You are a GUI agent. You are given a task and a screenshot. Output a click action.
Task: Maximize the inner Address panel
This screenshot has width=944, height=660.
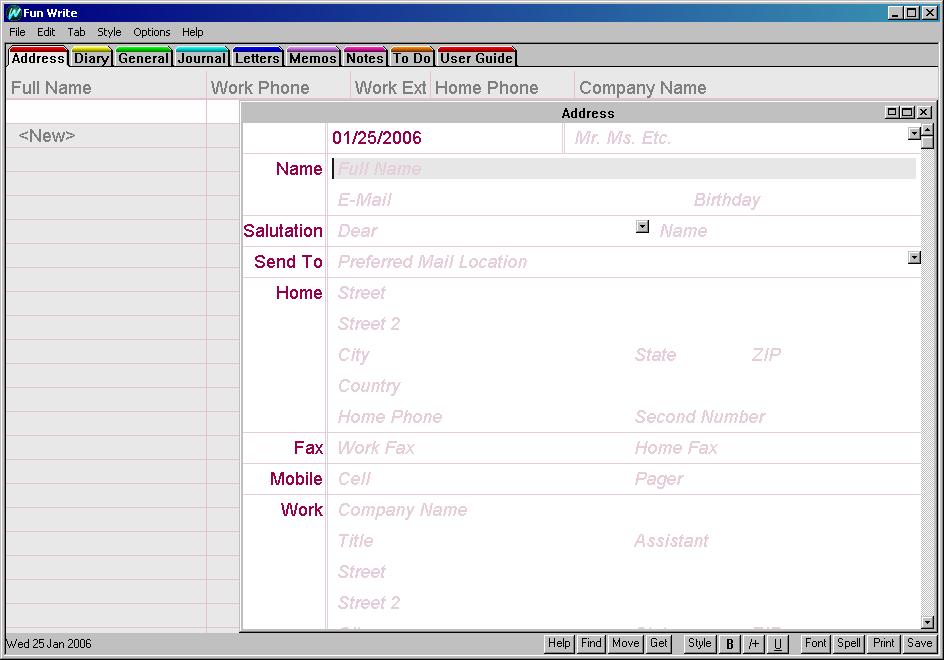click(x=908, y=112)
